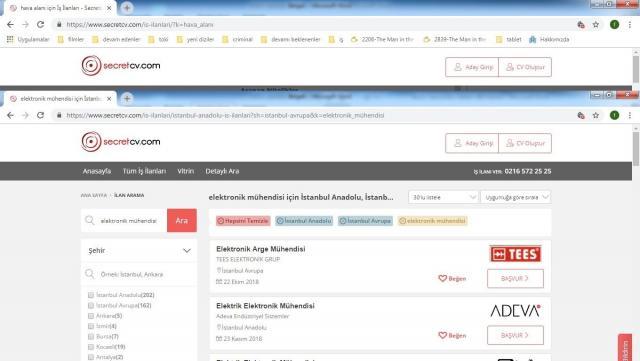The height and width of the screenshot is (361, 640).
Task: Reload the rear hava alanı window
Action: click(40, 25)
